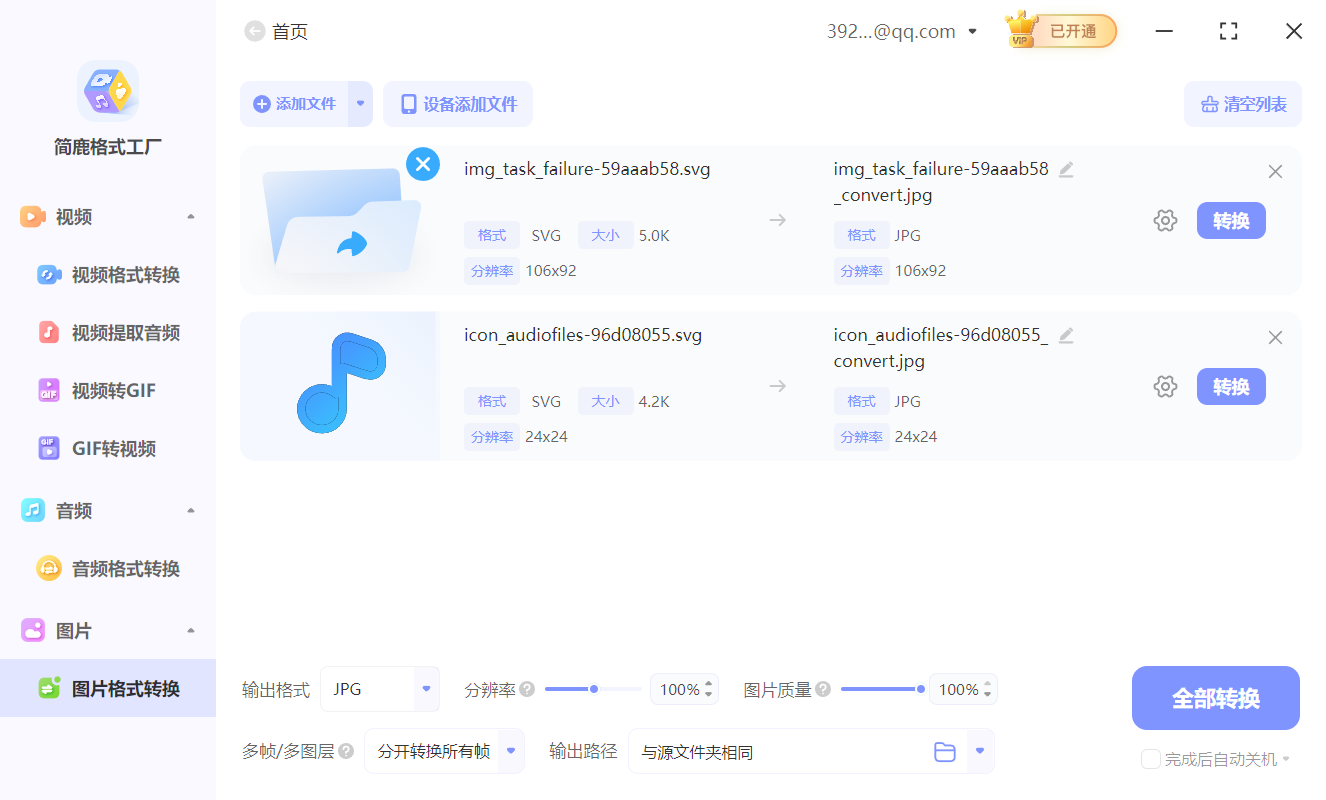This screenshot has height=800, width=1326.
Task: Click the 全部转换 button
Action: tap(1216, 698)
